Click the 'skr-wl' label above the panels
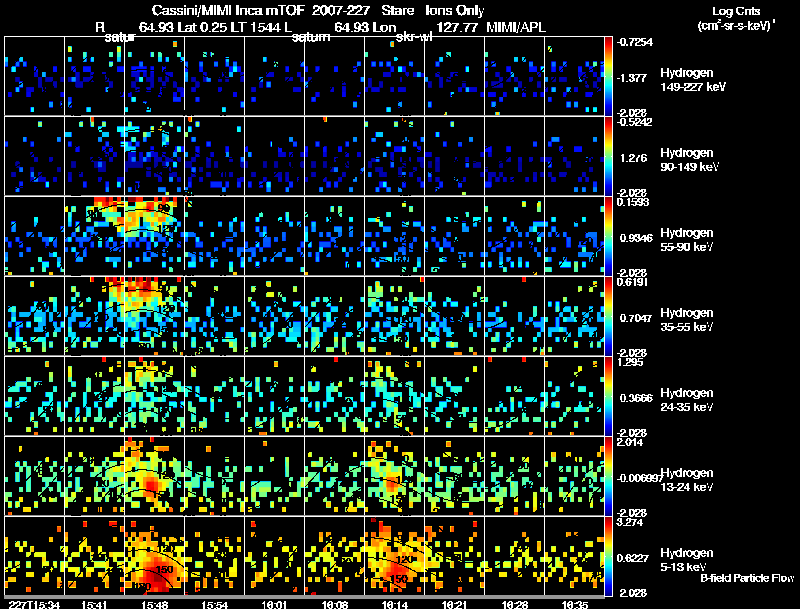Image resolution: width=800 pixels, height=609 pixels. [x=414, y=37]
